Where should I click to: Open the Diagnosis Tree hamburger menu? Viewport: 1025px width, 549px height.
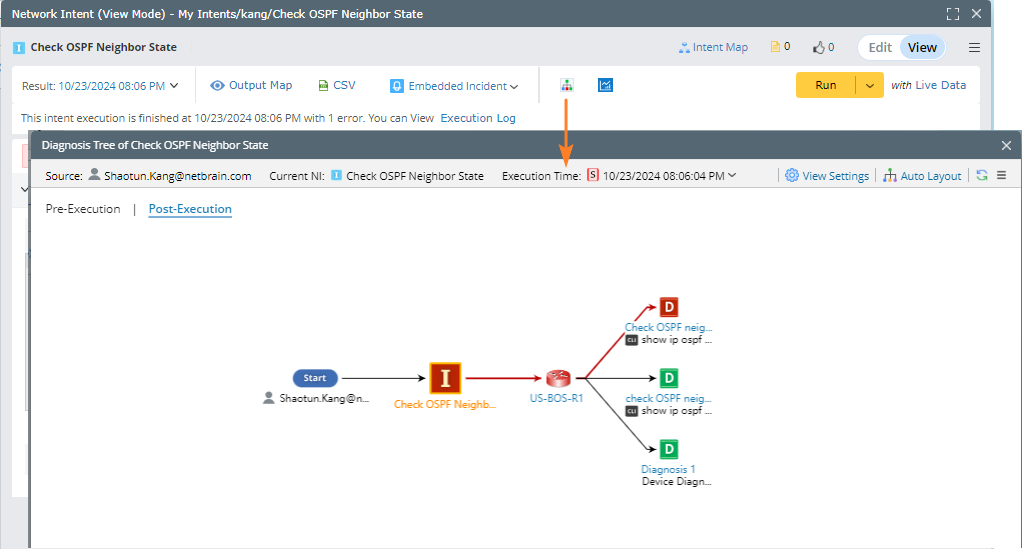[1001, 175]
